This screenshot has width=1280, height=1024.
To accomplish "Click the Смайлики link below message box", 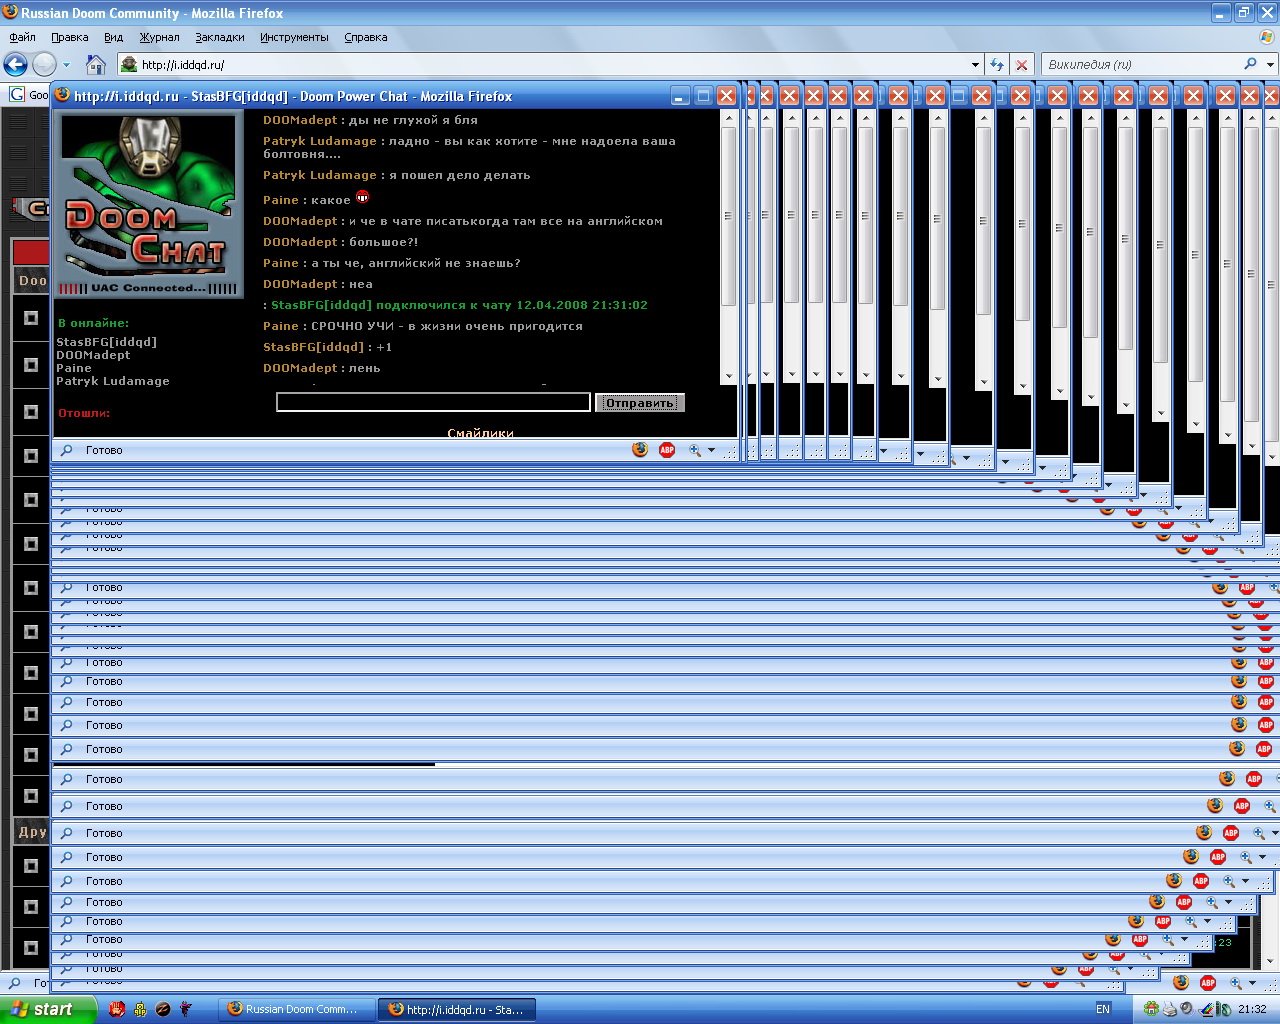I will point(480,432).
